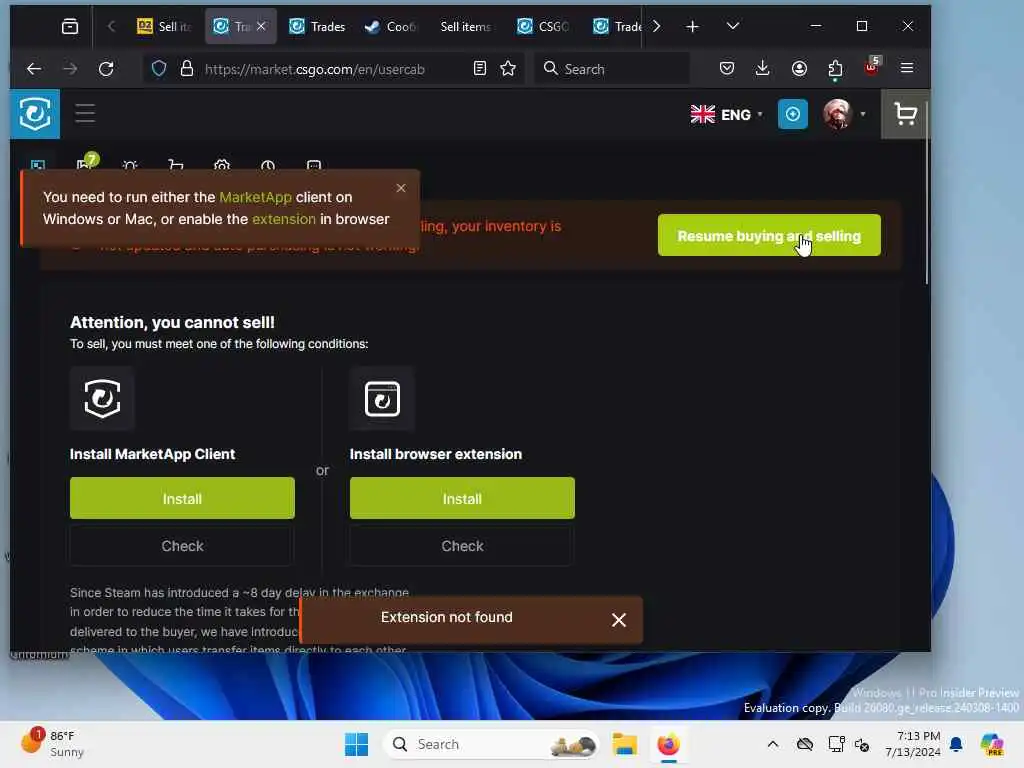Viewport: 1024px width, 768px height.
Task: Open Firefox downloads panel
Action: coord(762,69)
